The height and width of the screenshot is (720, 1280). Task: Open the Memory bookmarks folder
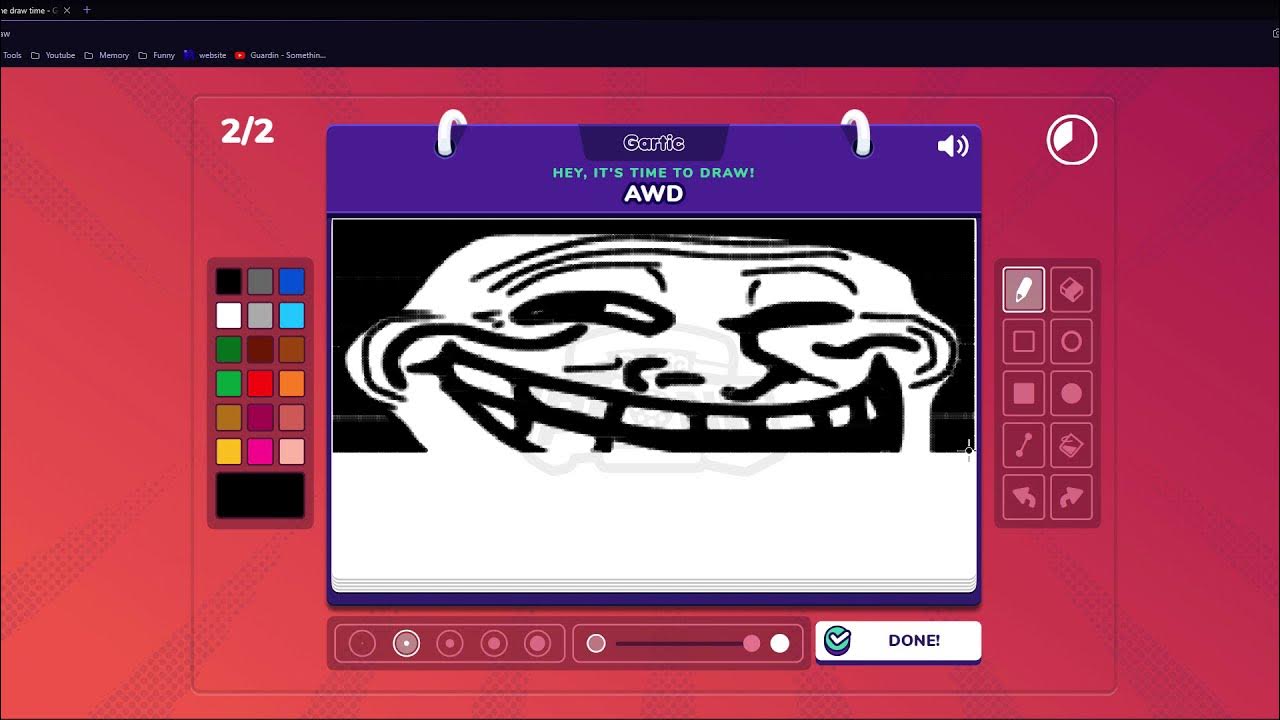(107, 55)
